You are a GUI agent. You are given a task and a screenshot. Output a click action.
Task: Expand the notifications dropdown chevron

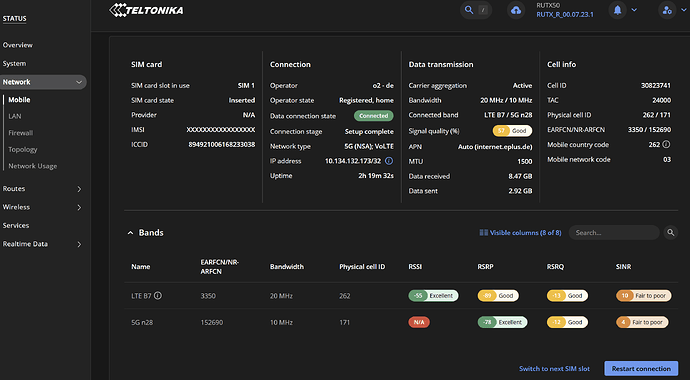634,10
